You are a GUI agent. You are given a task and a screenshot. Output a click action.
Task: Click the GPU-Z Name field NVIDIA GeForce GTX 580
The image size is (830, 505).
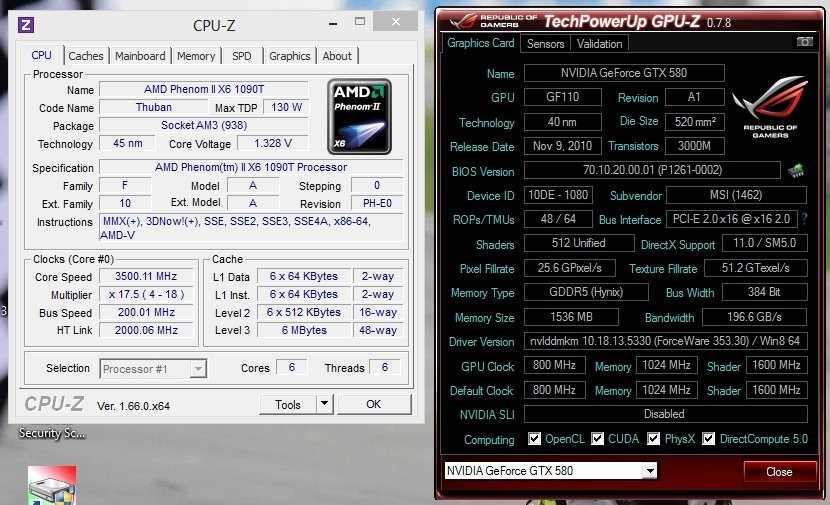coord(624,73)
